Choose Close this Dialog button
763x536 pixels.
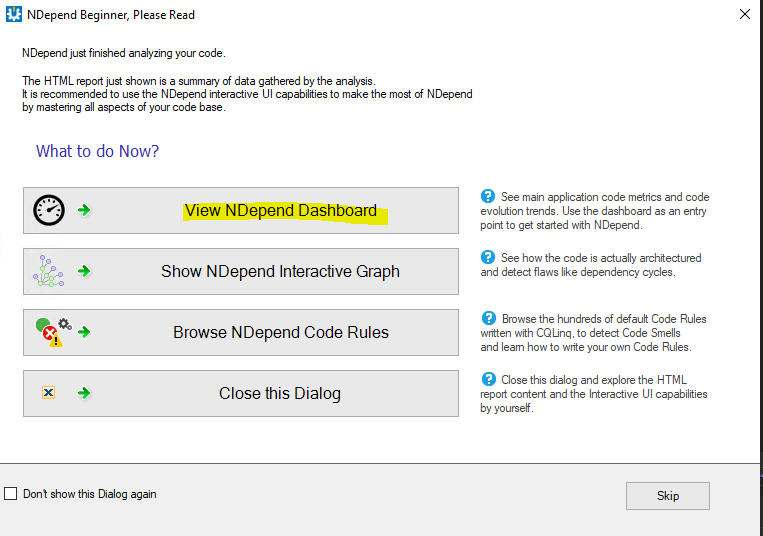coord(241,393)
